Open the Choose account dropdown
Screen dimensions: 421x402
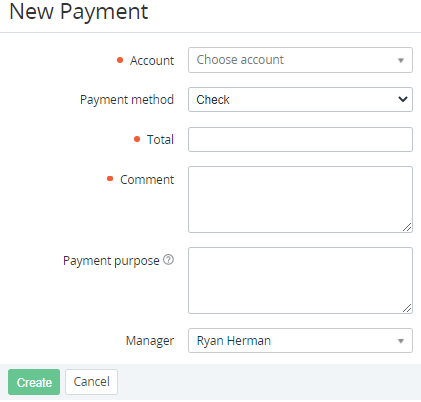click(300, 60)
